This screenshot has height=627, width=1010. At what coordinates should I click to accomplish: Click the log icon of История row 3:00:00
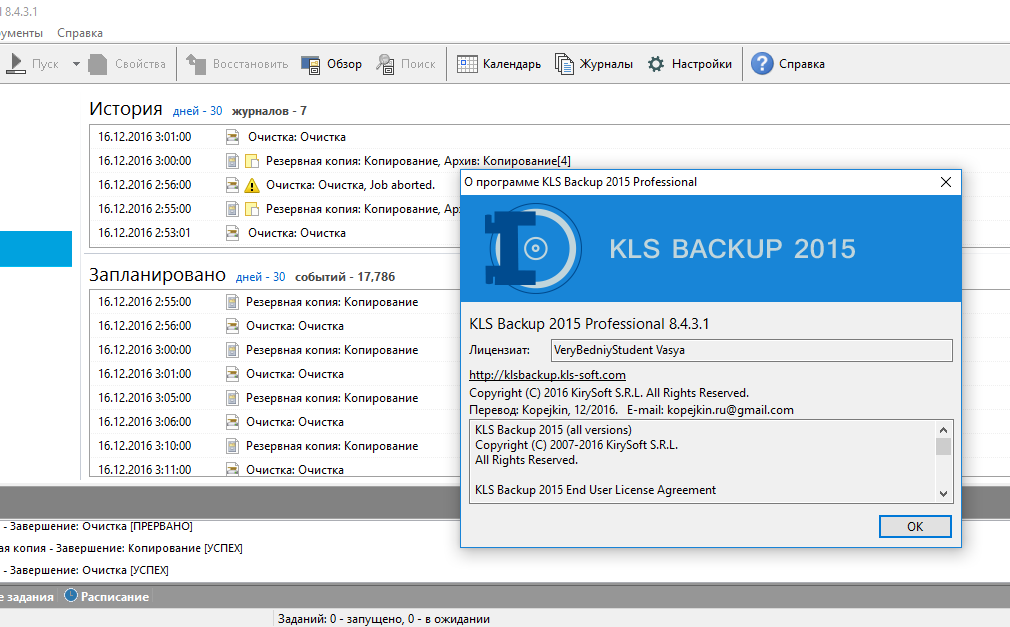click(x=233, y=161)
